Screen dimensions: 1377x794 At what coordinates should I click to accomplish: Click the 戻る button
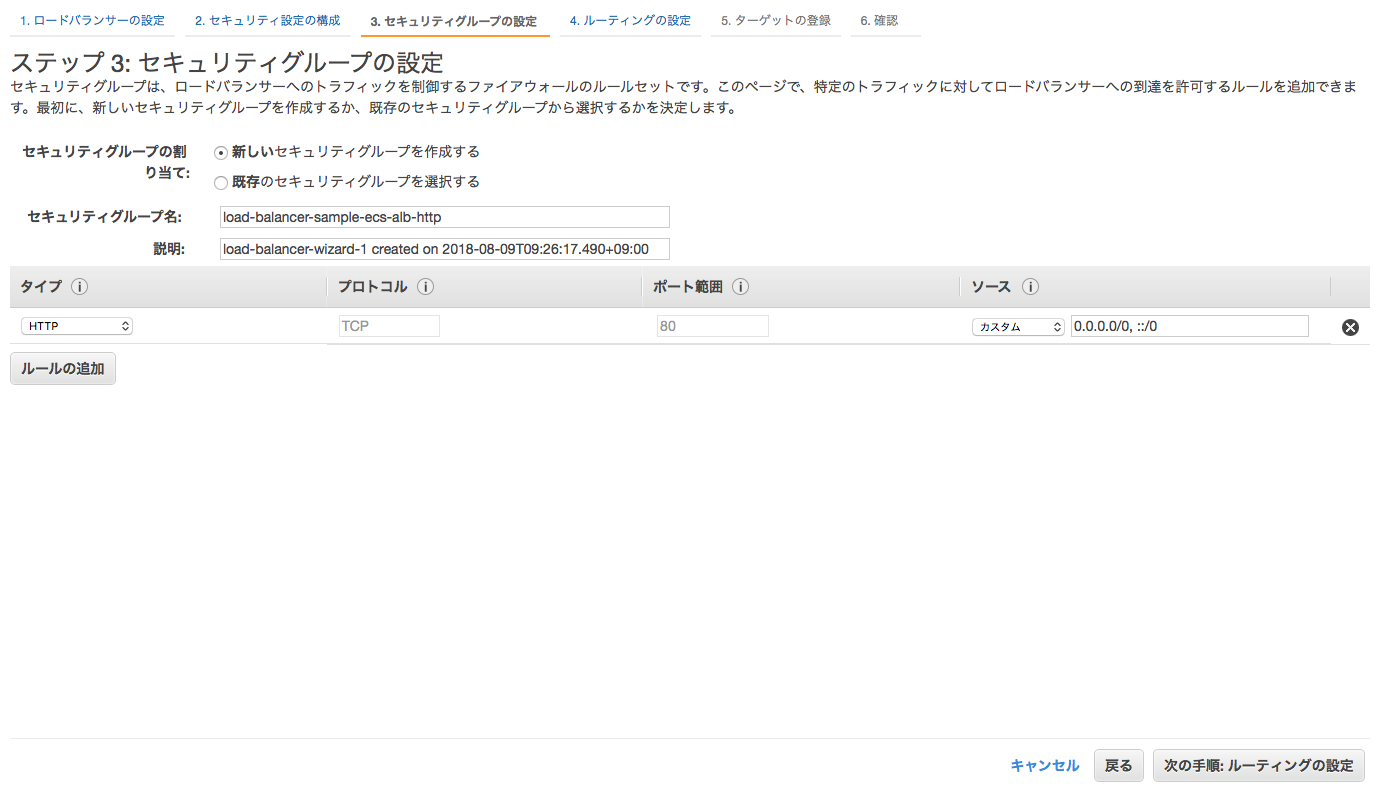1118,766
